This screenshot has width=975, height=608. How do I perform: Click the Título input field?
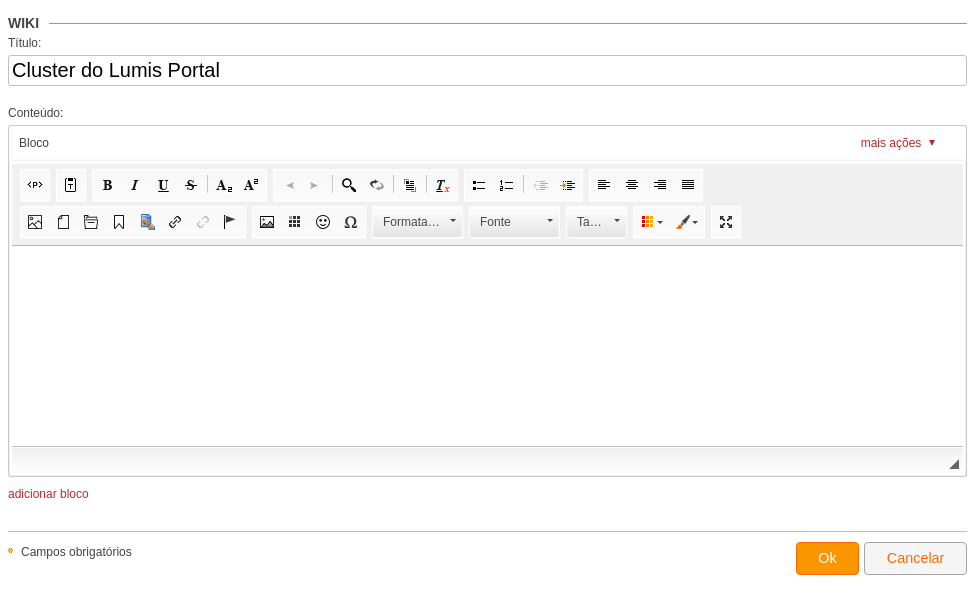tap(488, 70)
